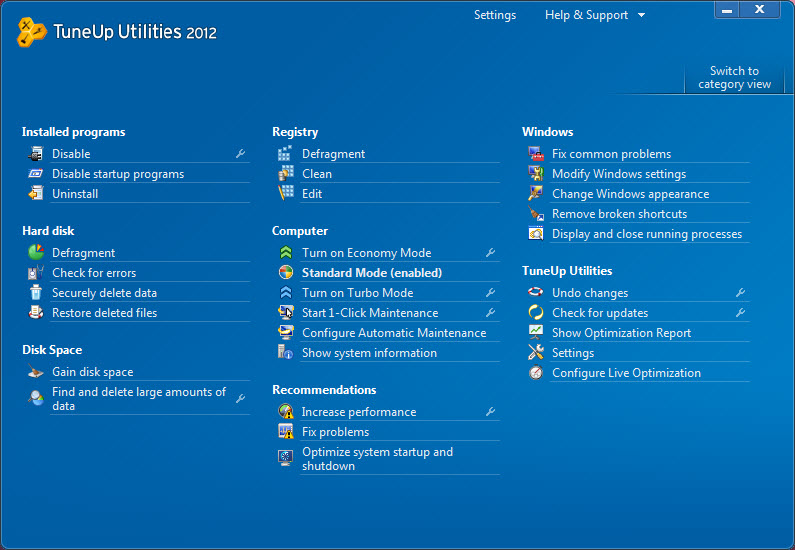Click the wrench next to Economy Mode
The width and height of the screenshot is (795, 550).
490,252
